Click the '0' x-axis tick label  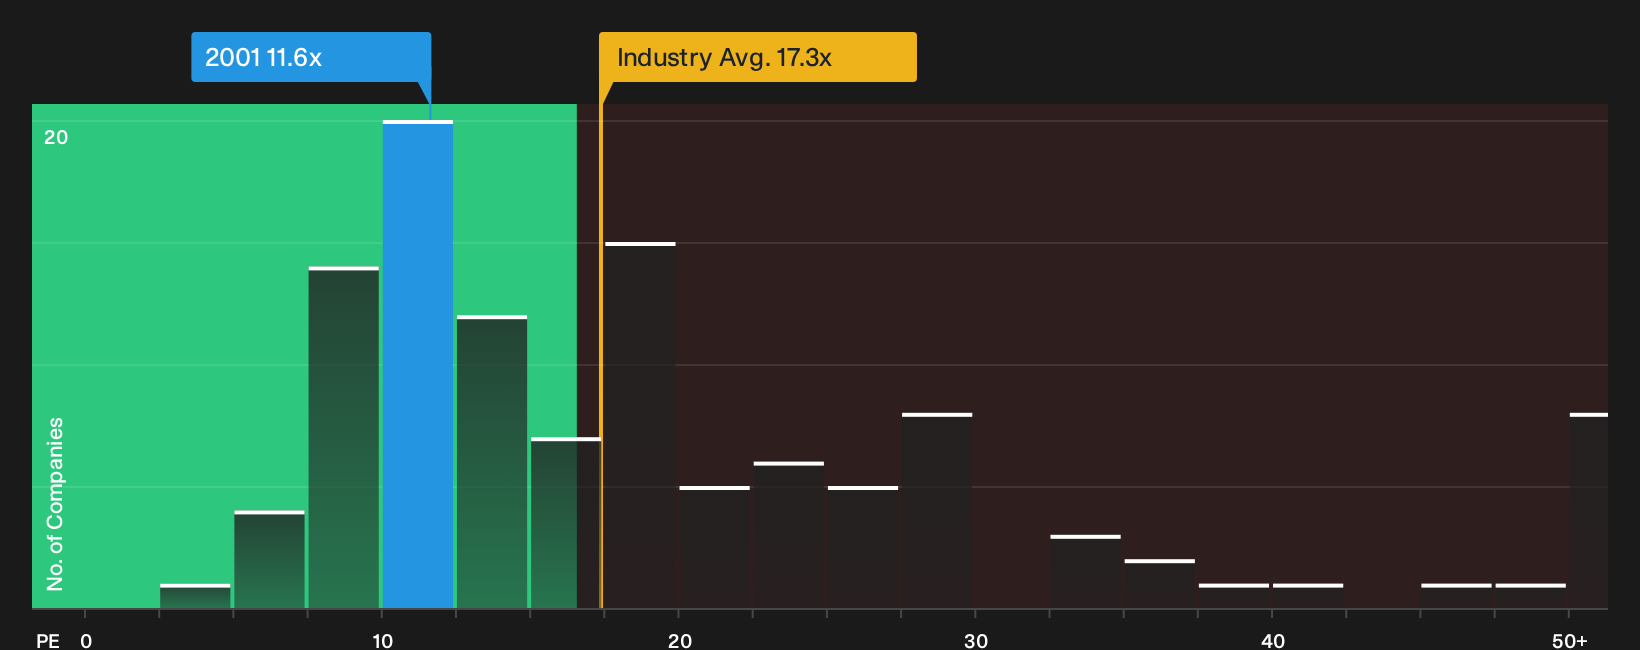[86, 640]
